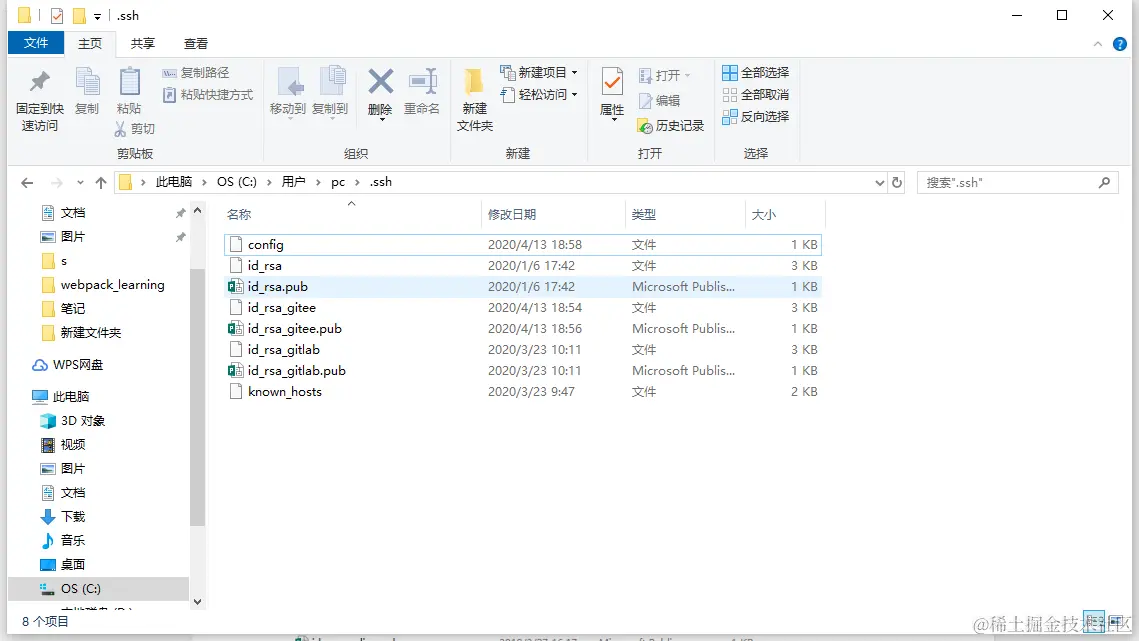This screenshot has width=1139, height=641.
Task: Select the config file
Action: coord(523,245)
